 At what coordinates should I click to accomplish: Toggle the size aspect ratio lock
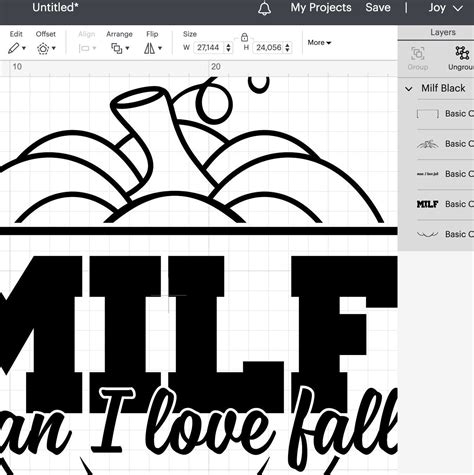point(244,37)
